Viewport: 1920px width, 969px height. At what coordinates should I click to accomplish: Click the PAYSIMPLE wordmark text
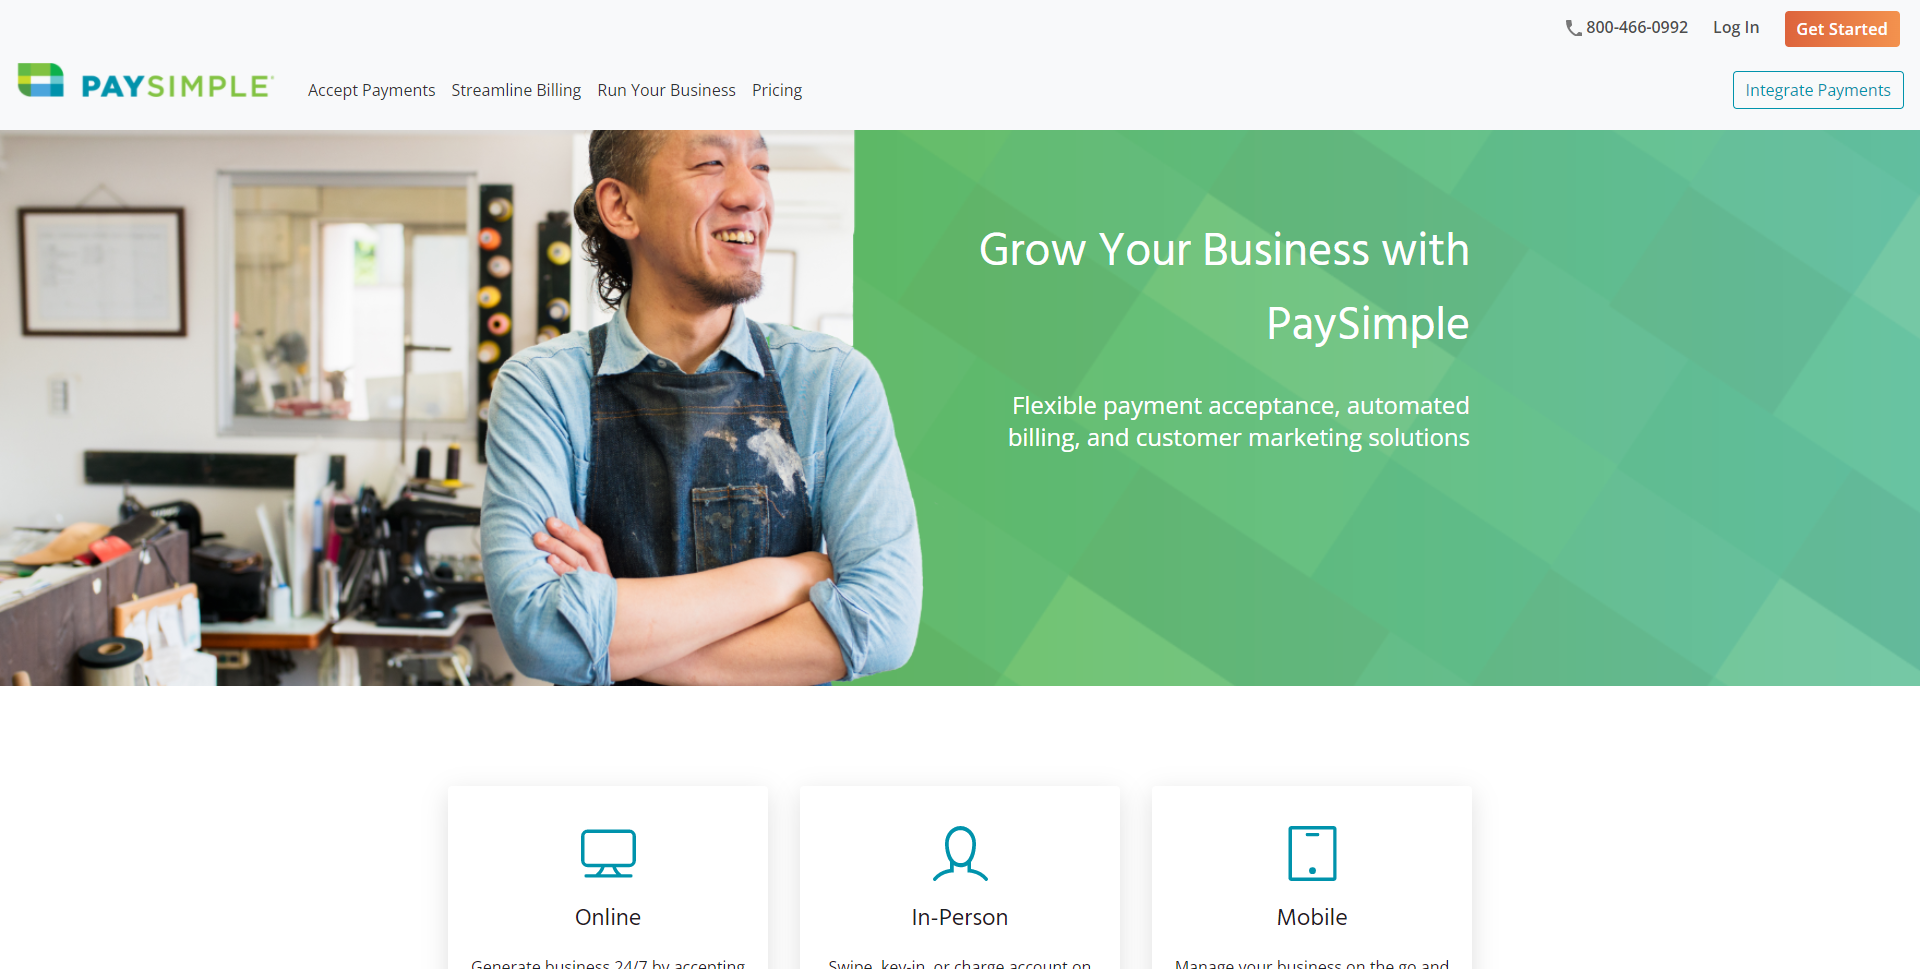tap(176, 86)
